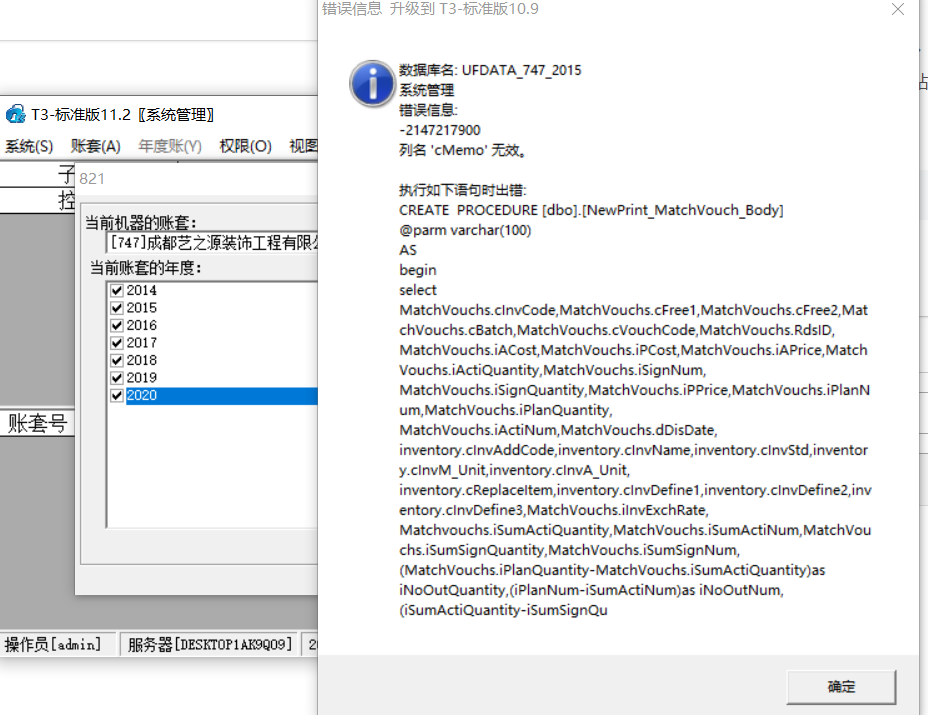
Task: Uncheck the 2019 year checkbox
Action: pyautogui.click(x=117, y=378)
